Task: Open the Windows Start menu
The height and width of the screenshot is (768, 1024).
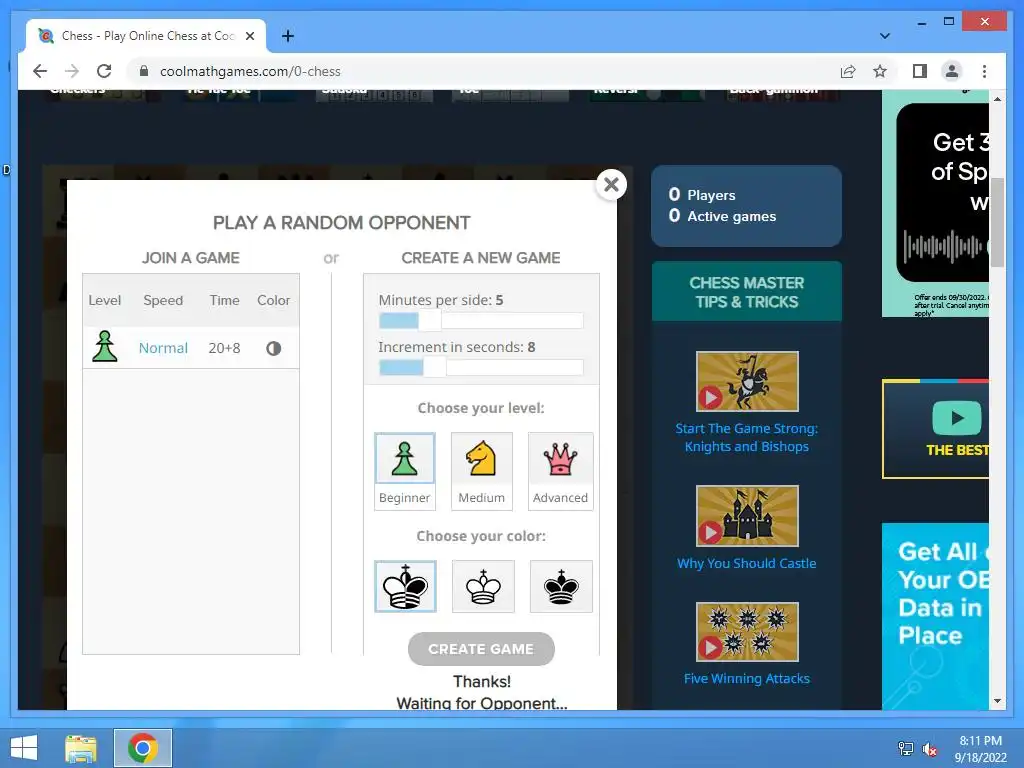Action: 24,748
